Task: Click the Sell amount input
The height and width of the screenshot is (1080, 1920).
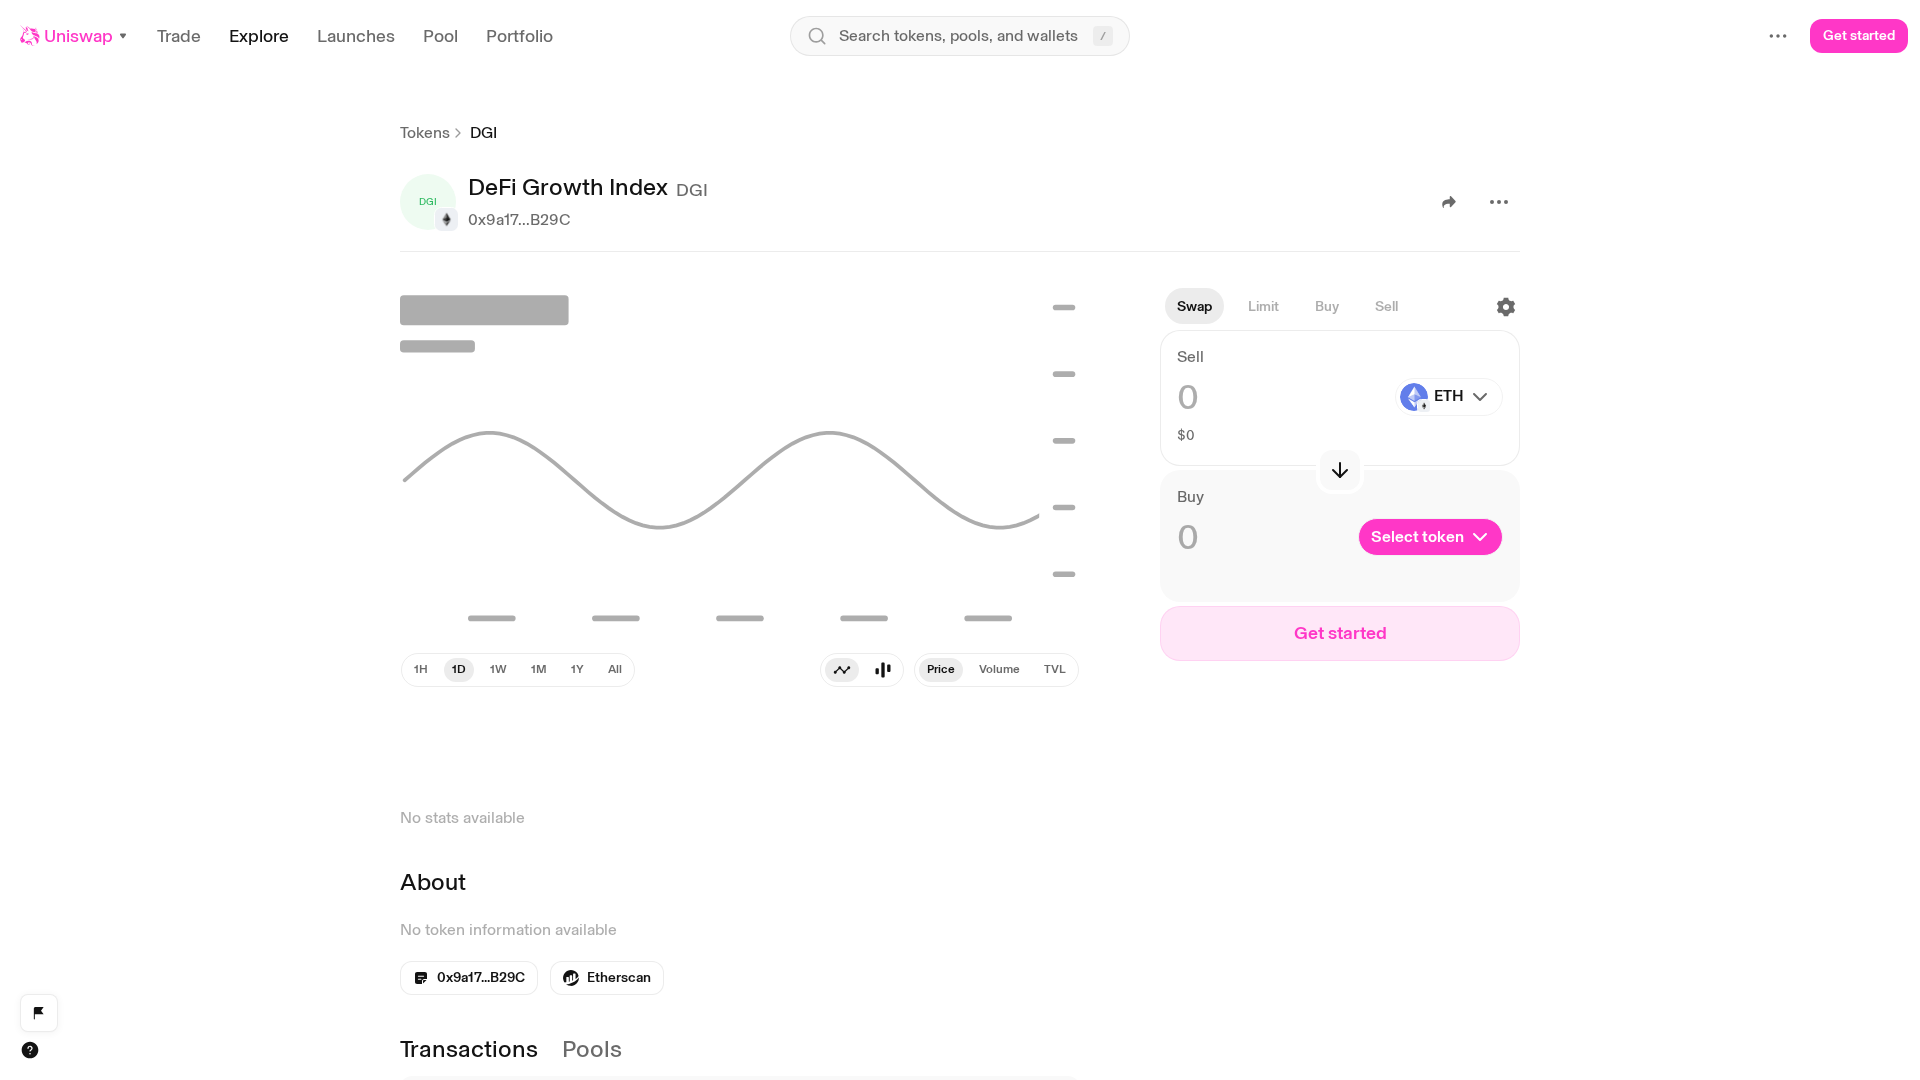Action: (1280, 398)
